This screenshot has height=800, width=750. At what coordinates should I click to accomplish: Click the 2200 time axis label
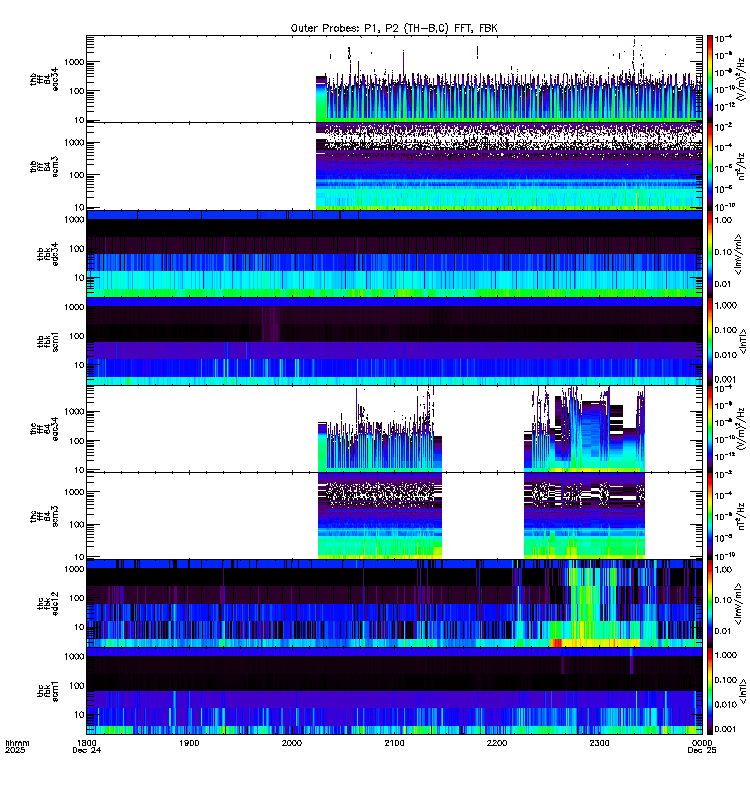click(497, 743)
